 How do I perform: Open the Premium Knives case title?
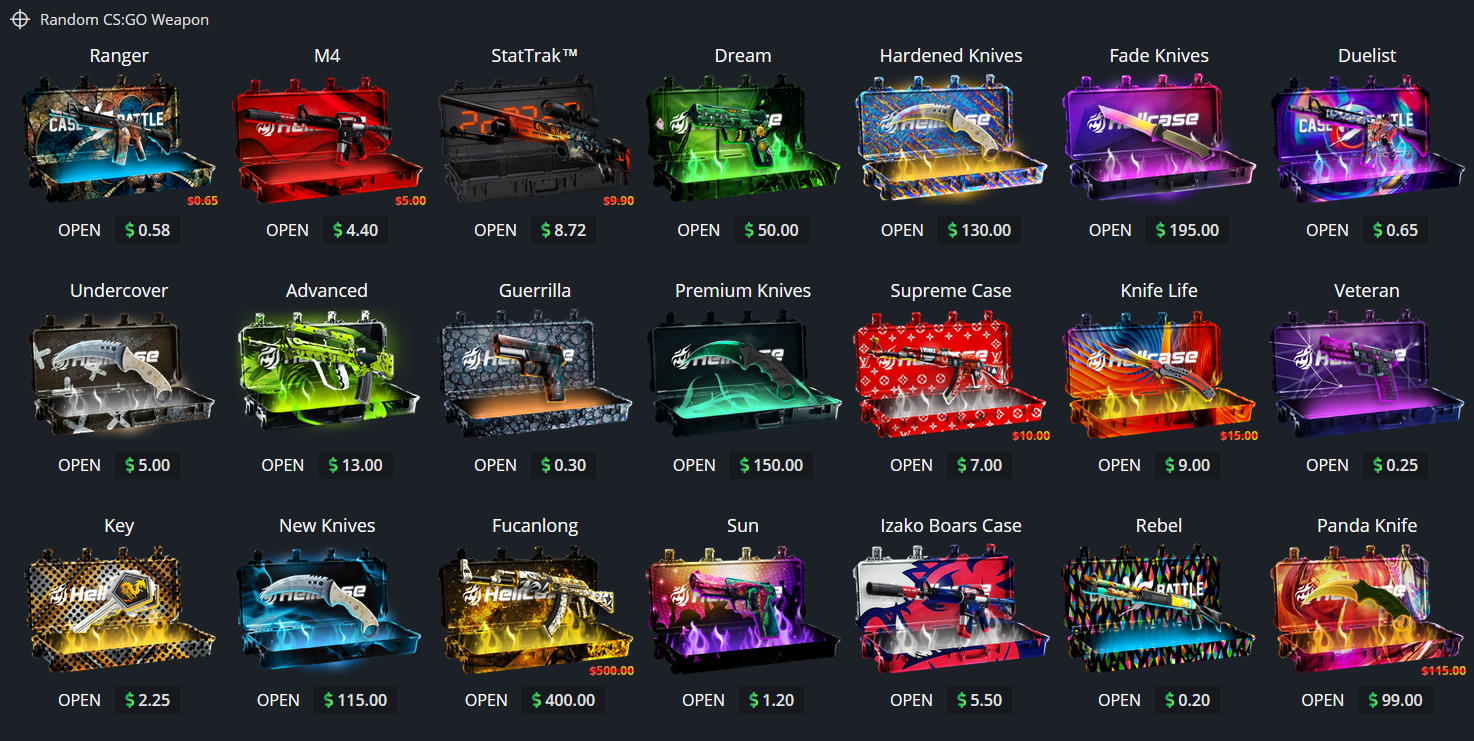point(743,291)
